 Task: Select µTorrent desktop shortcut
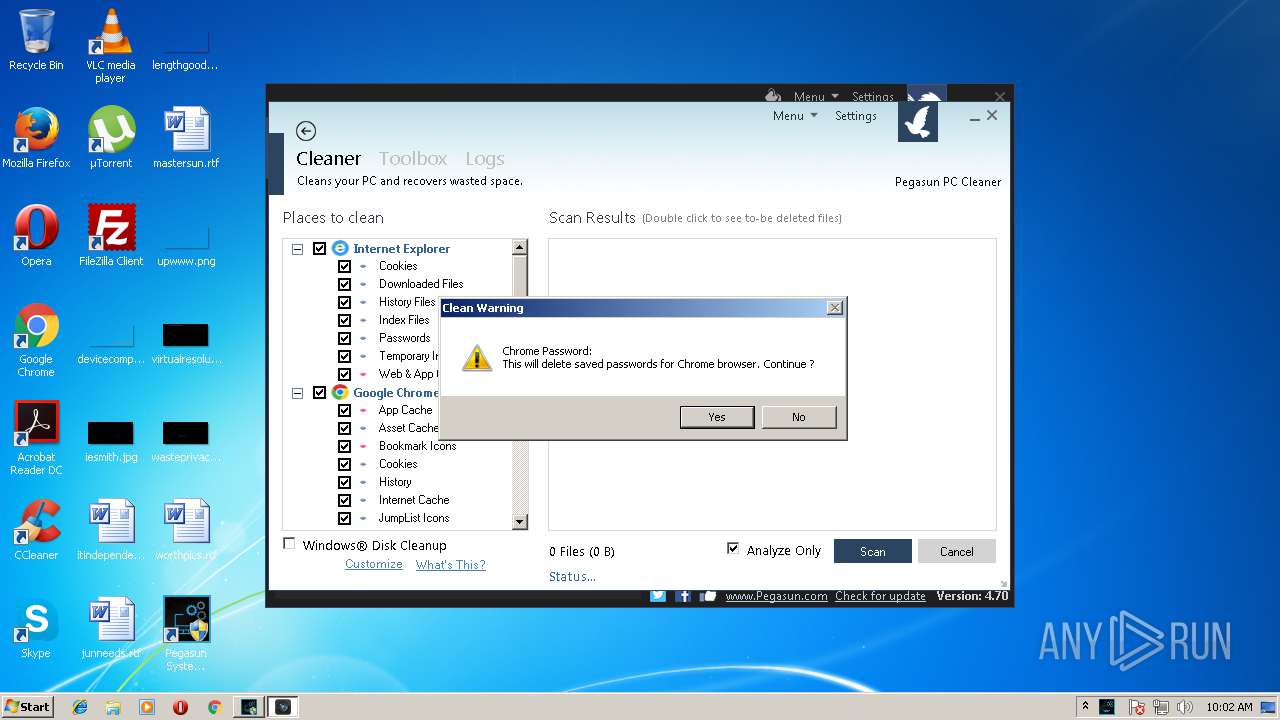click(x=111, y=138)
